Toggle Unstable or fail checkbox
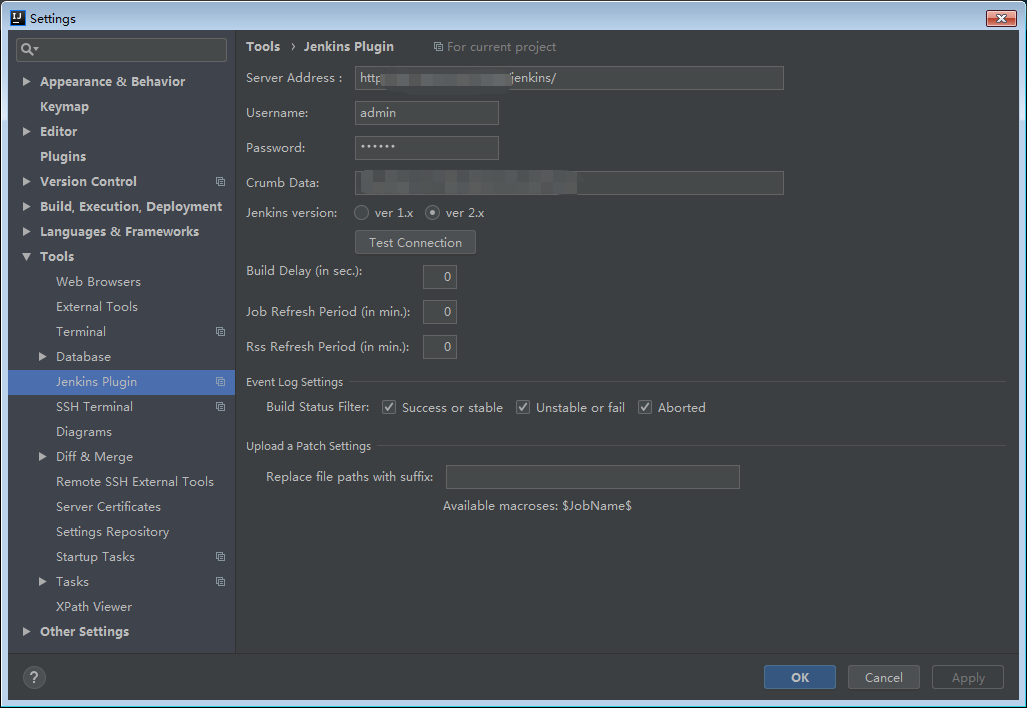The width and height of the screenshot is (1027, 708). coord(523,407)
